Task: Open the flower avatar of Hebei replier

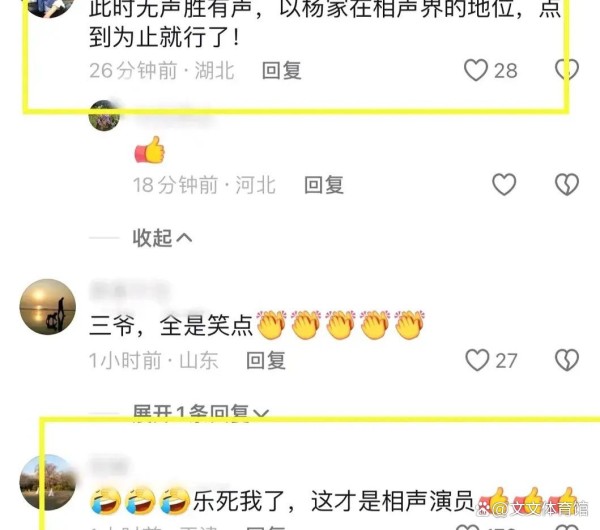Action: (104, 116)
